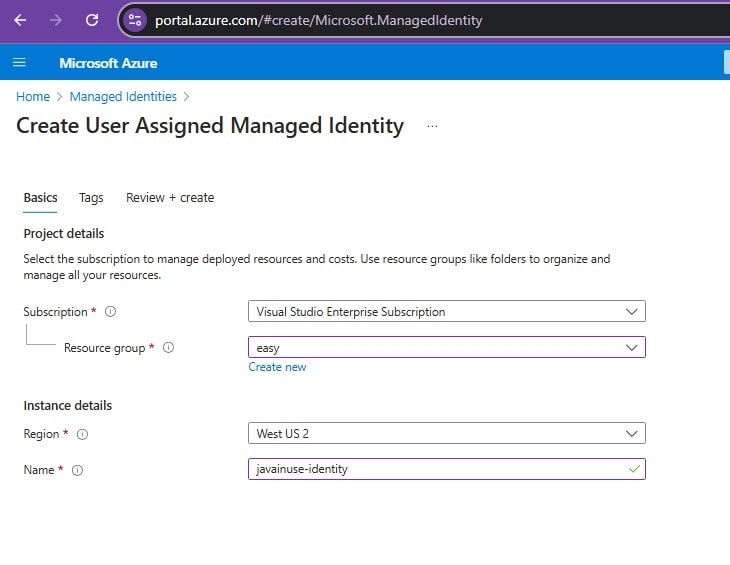Open the Subscription dropdown
This screenshot has width=730, height=565.
447,311
